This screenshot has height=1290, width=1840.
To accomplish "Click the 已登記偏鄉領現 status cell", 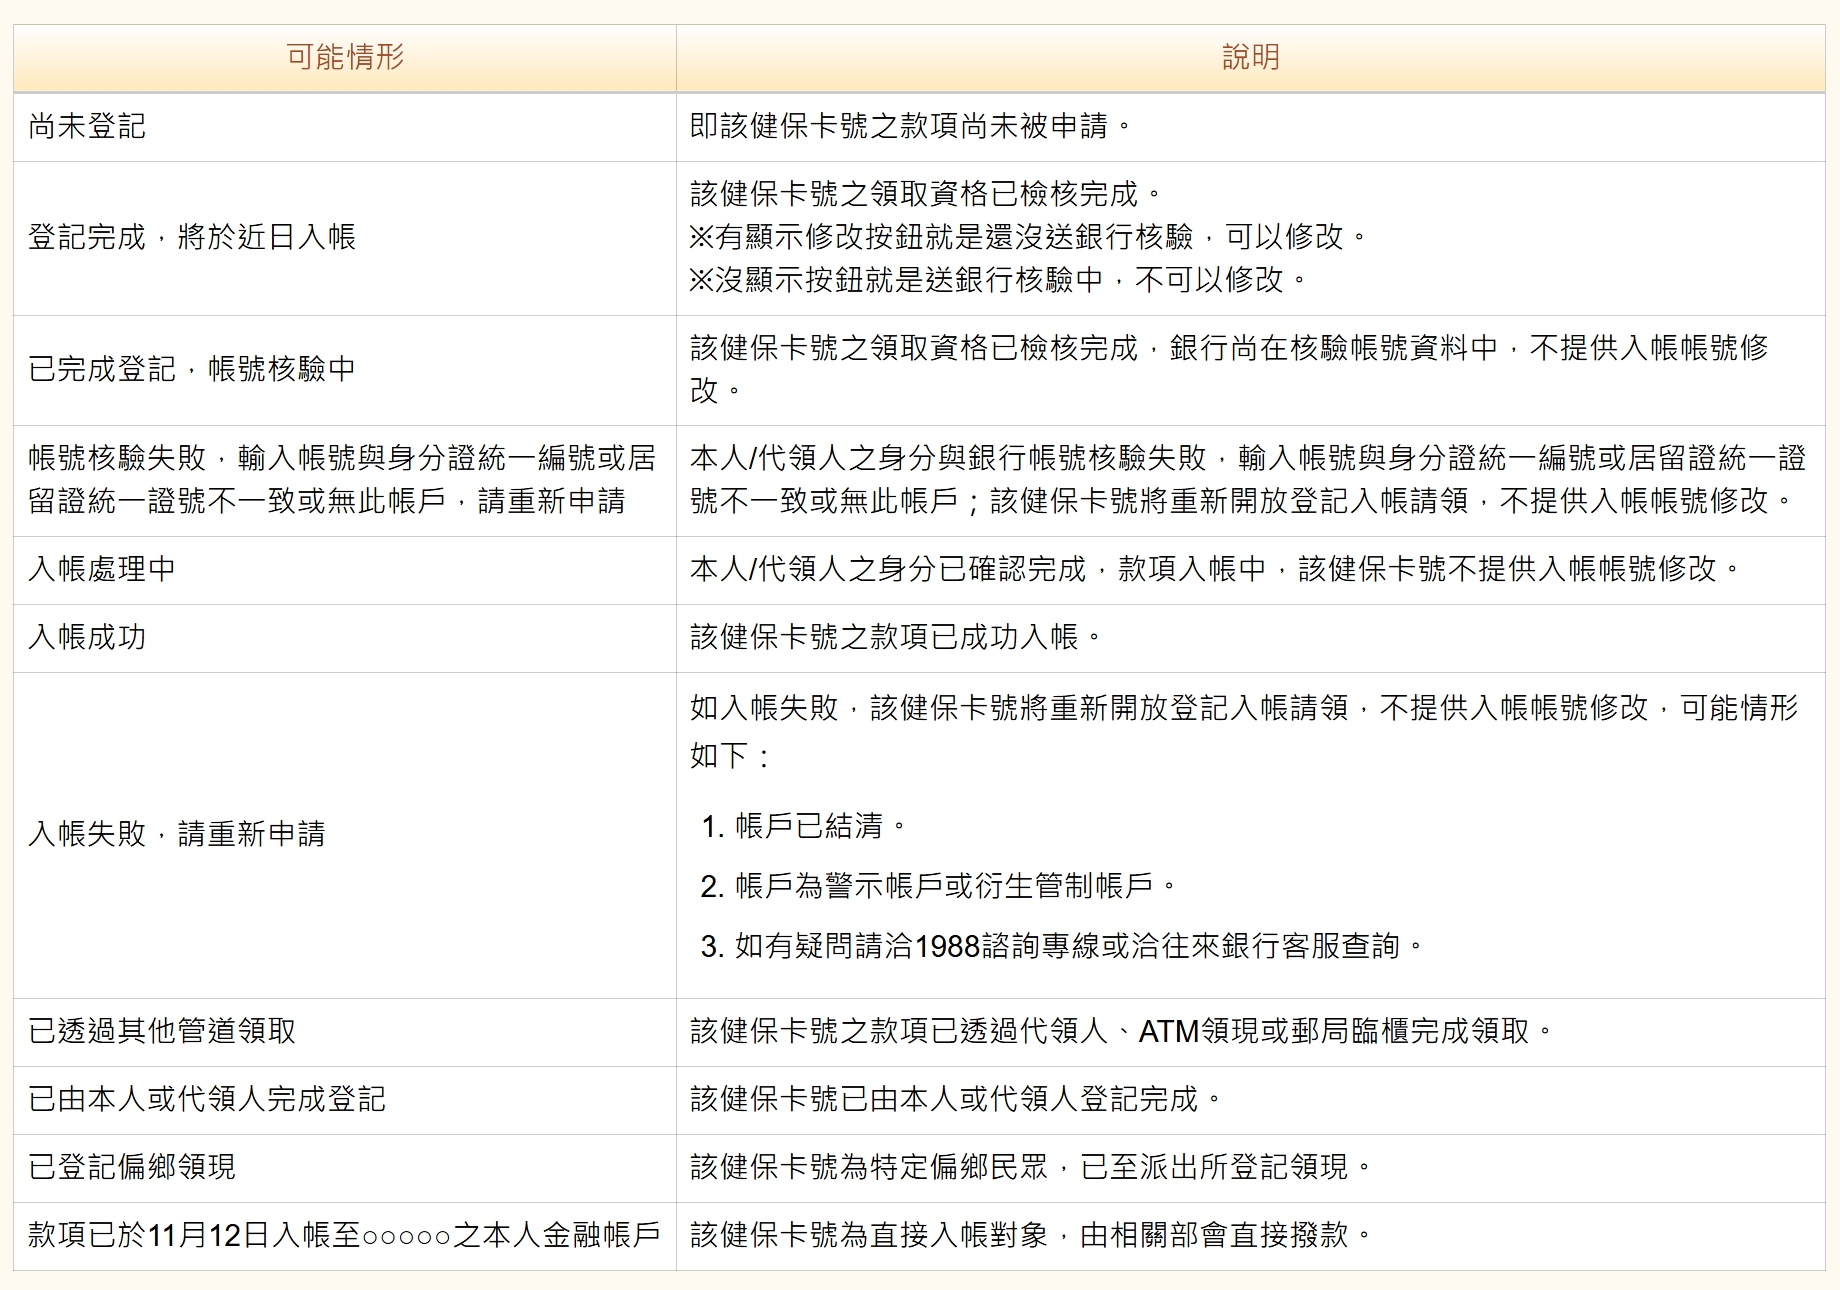I will click(132, 1167).
